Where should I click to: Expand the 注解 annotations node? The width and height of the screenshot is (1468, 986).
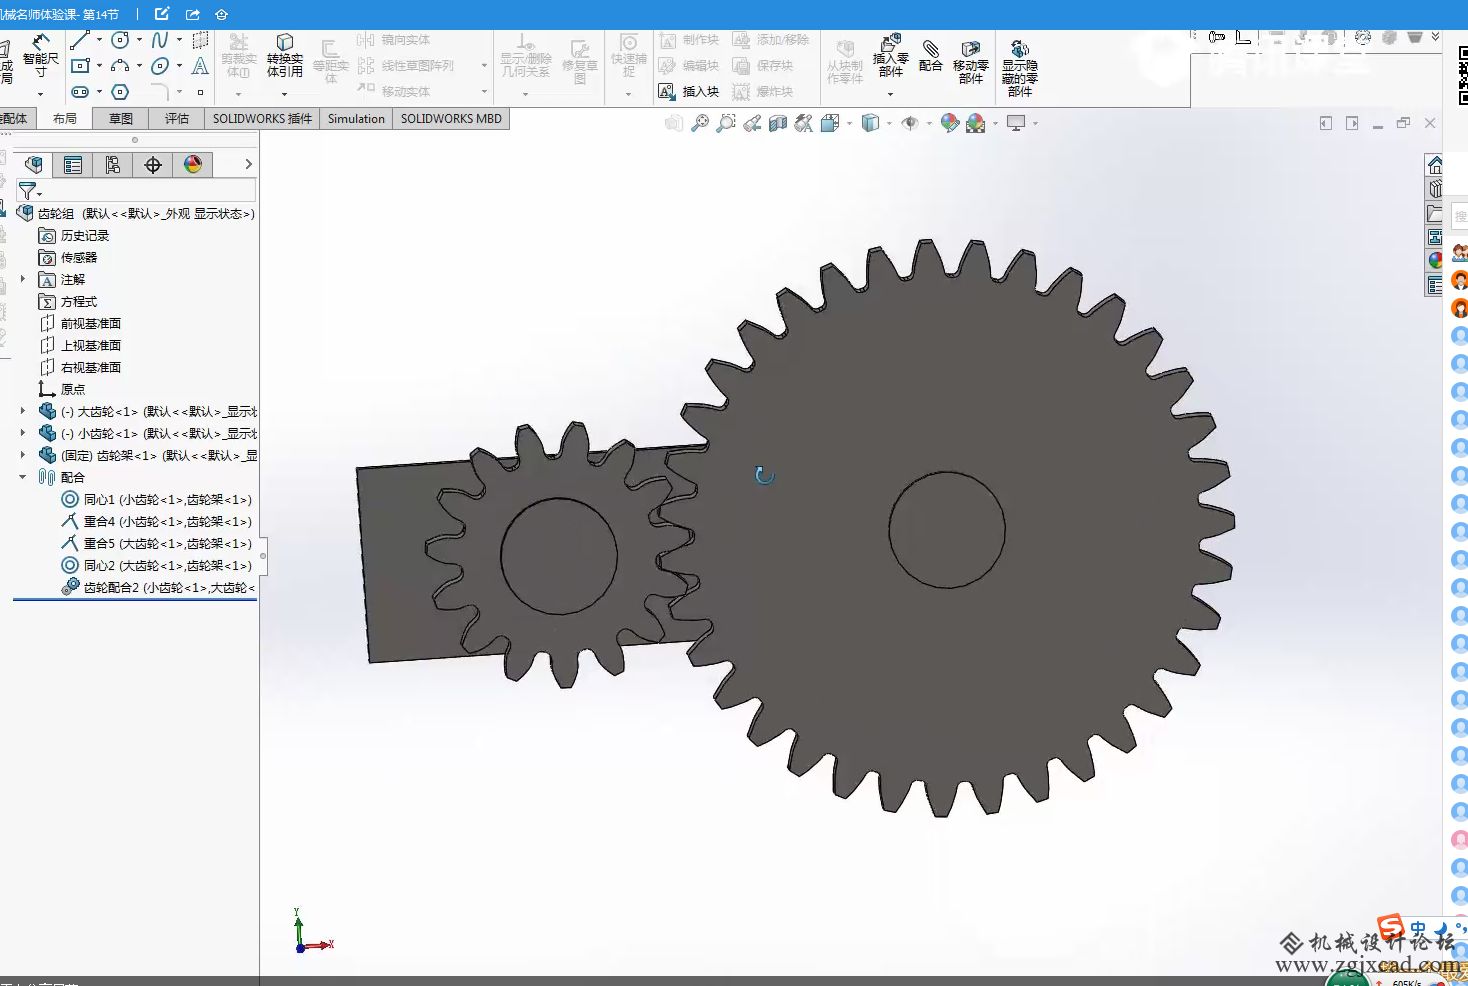23,279
